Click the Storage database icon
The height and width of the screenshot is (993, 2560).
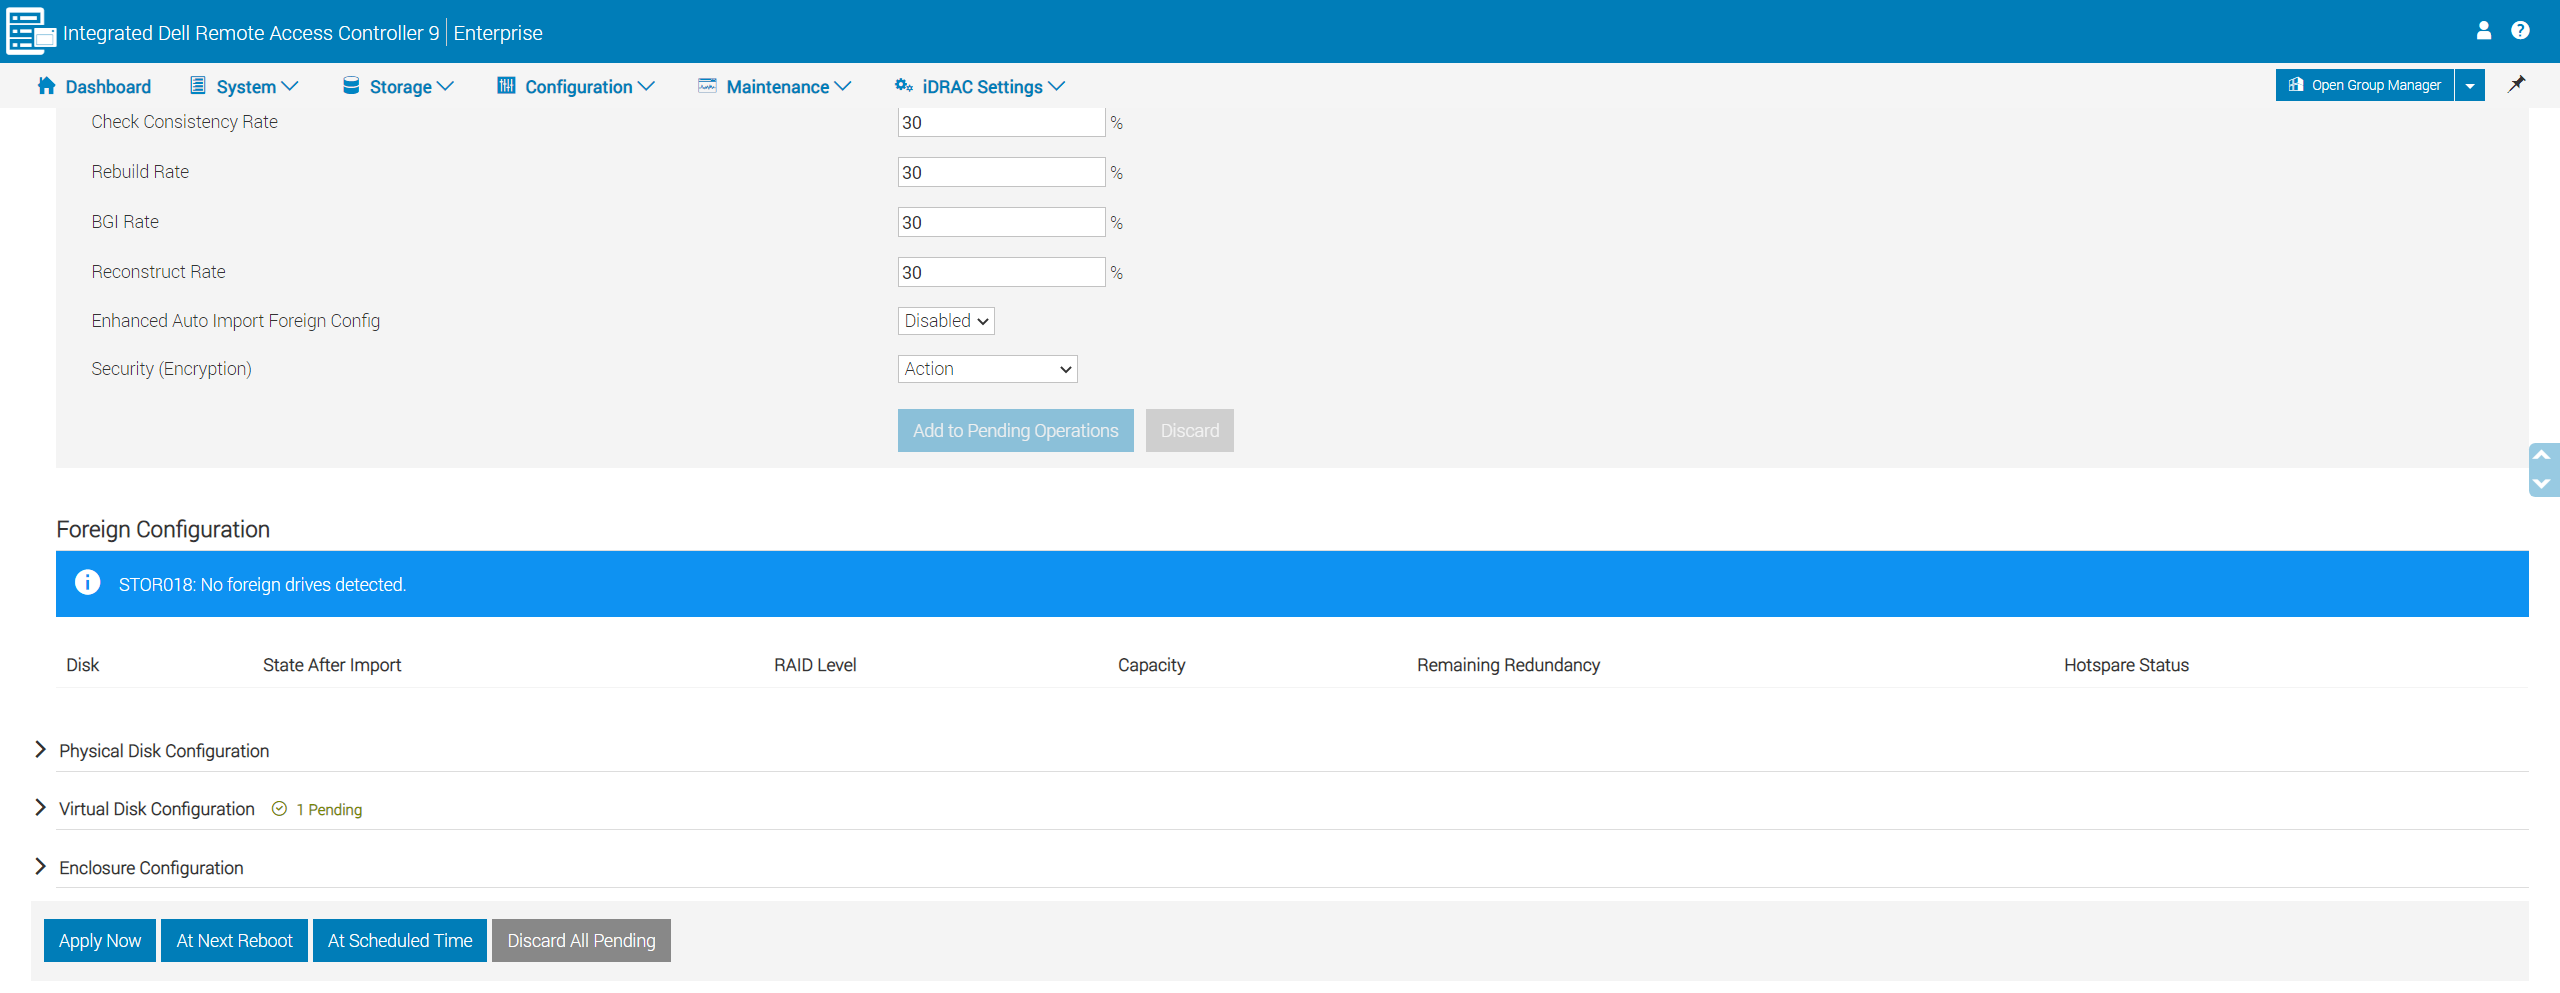(x=351, y=86)
